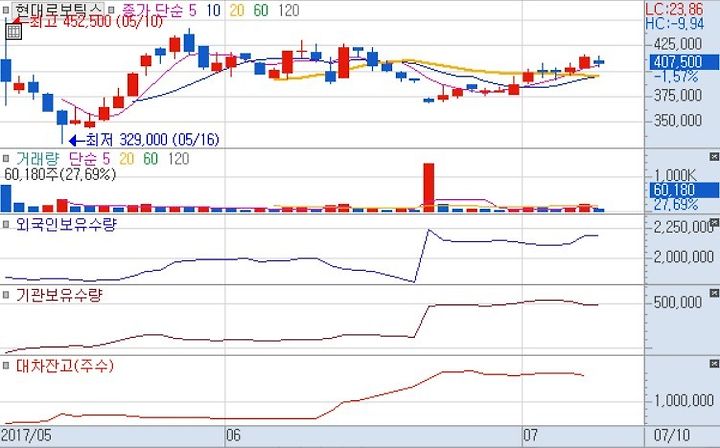Click the square marker beside 대차잔고(주수) label
Viewport: 720px width, 448px height.
(6, 366)
